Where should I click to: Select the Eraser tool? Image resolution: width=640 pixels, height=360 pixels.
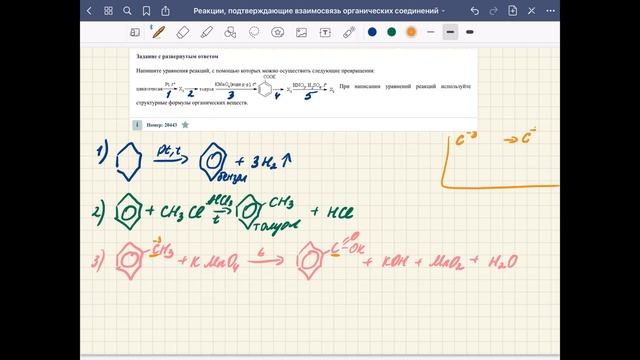(182, 32)
